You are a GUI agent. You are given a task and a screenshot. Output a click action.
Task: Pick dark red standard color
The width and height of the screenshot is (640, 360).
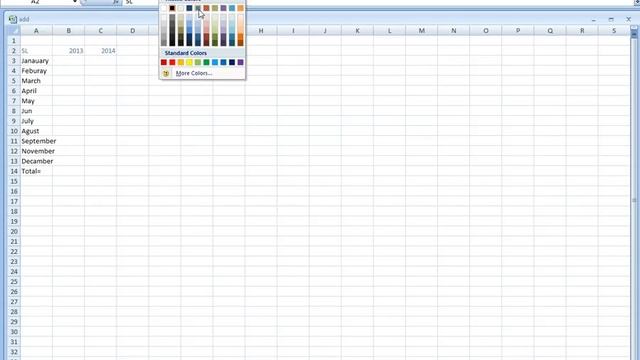tap(164, 62)
